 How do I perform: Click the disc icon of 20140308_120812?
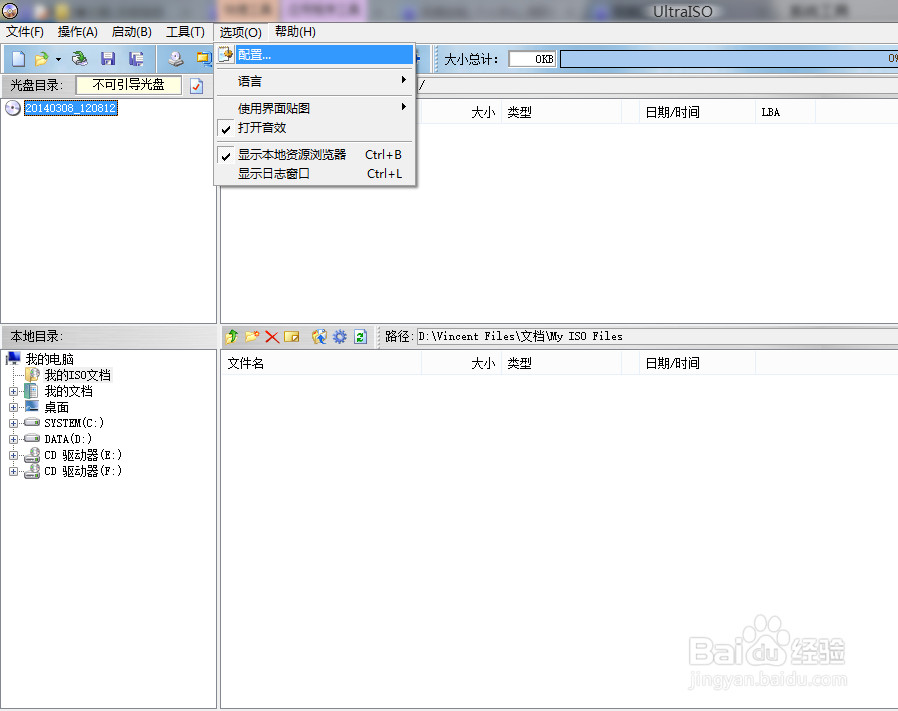tap(13, 108)
